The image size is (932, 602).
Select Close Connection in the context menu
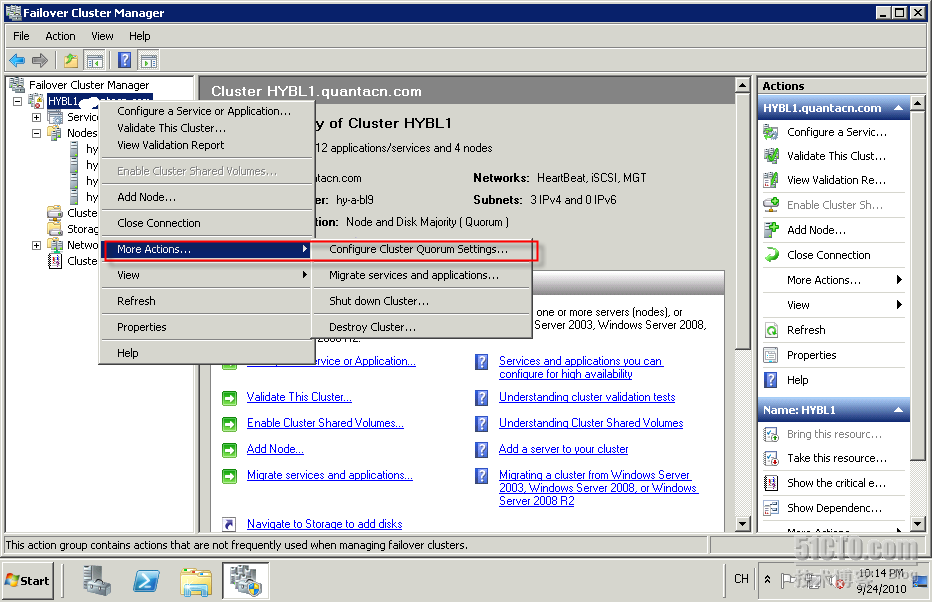206,223
